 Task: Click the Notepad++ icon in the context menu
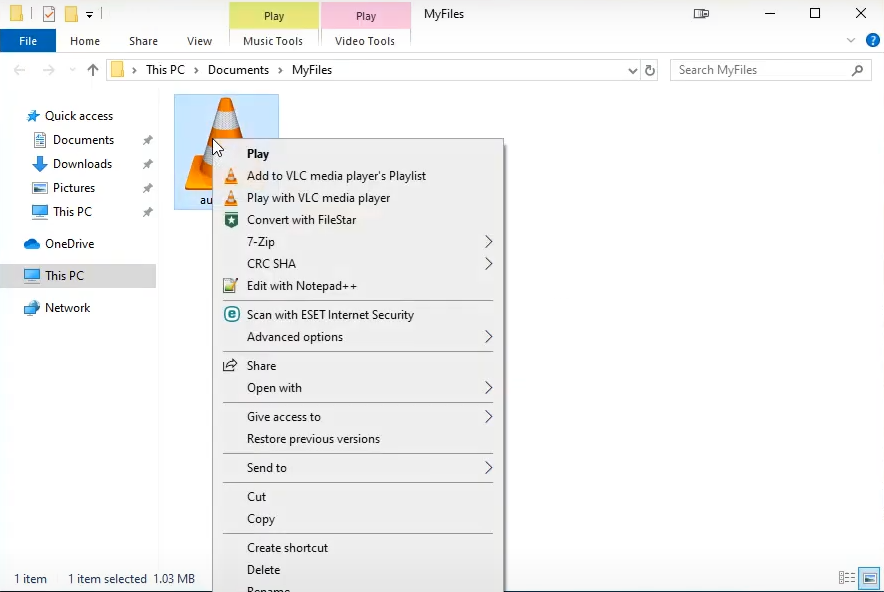pyautogui.click(x=230, y=286)
